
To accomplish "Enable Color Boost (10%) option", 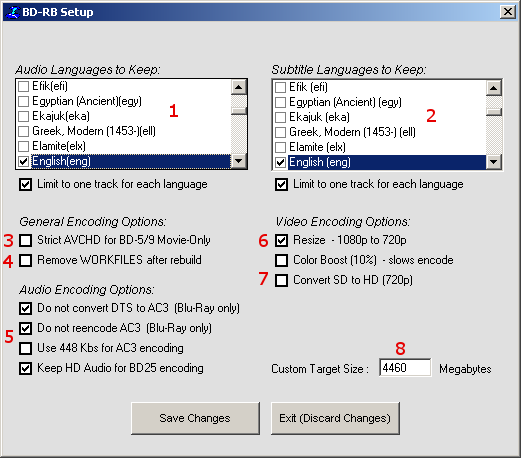I will click(x=282, y=260).
